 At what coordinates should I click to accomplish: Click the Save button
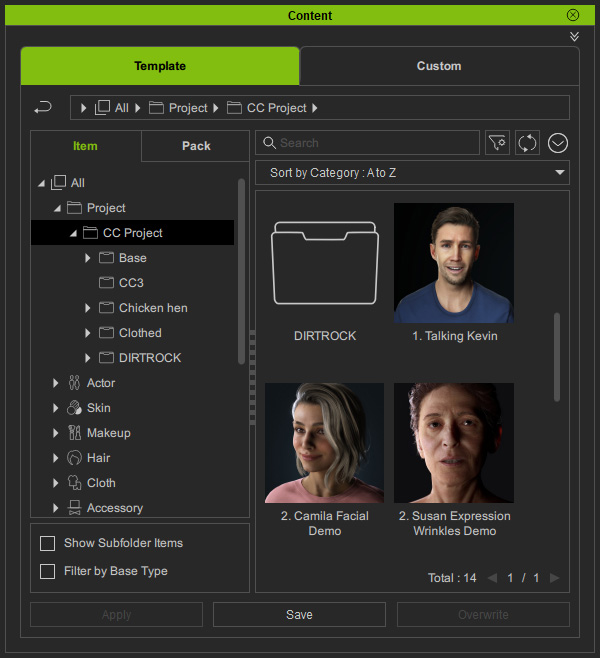299,615
